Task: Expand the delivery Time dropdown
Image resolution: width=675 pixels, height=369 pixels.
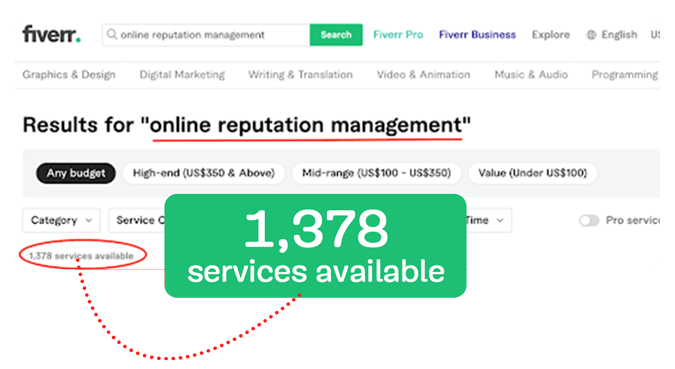Action: point(489,220)
